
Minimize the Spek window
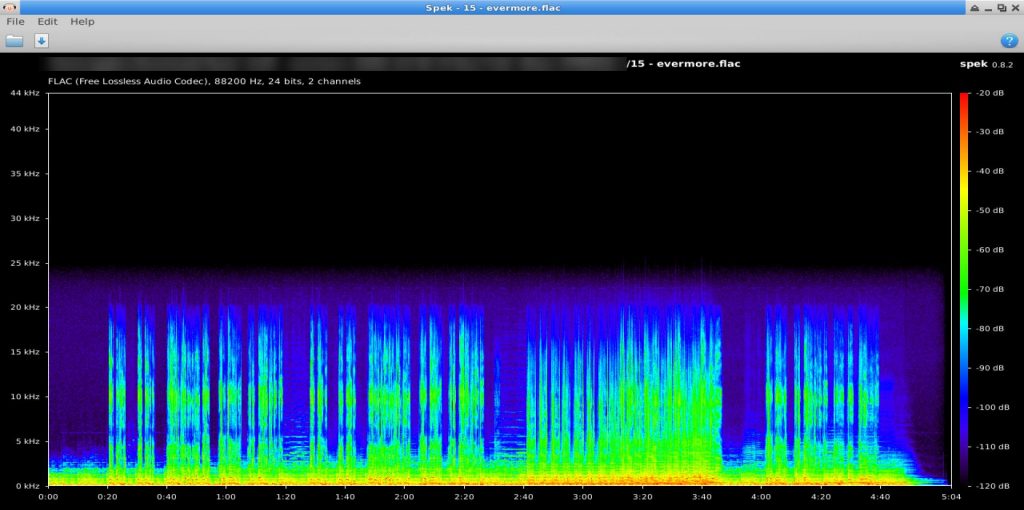[989, 8]
